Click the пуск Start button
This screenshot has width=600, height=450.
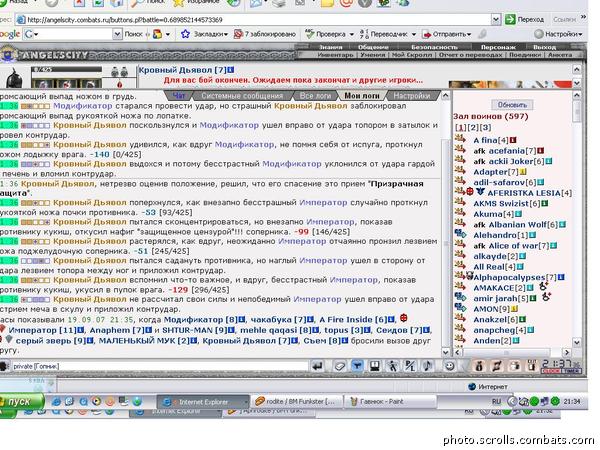pyautogui.click(x=21, y=402)
